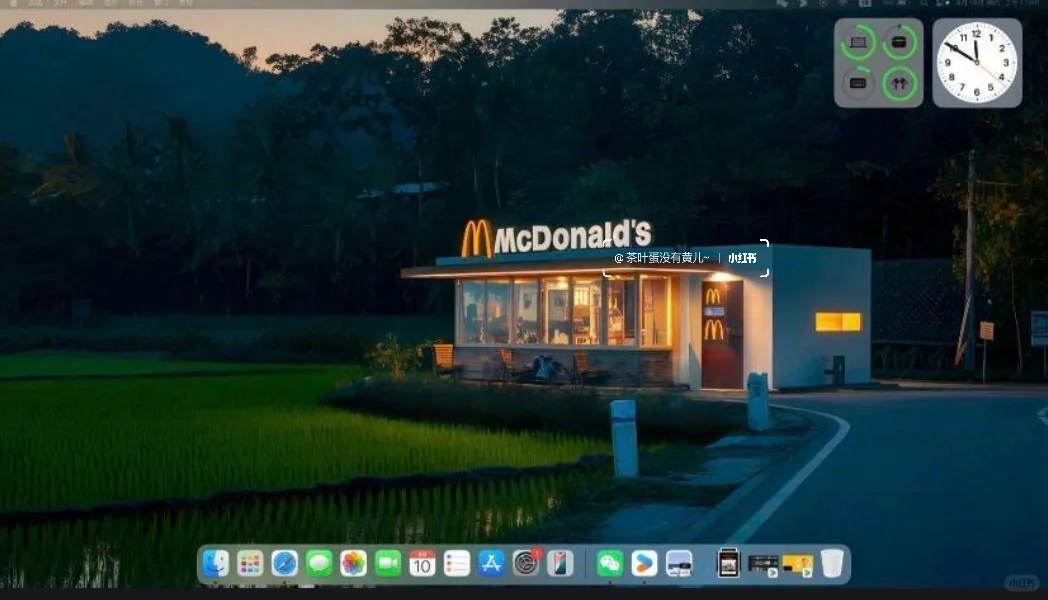
Task: Restore the yellow minimized window thumbnail in the Dock
Action: coord(797,565)
